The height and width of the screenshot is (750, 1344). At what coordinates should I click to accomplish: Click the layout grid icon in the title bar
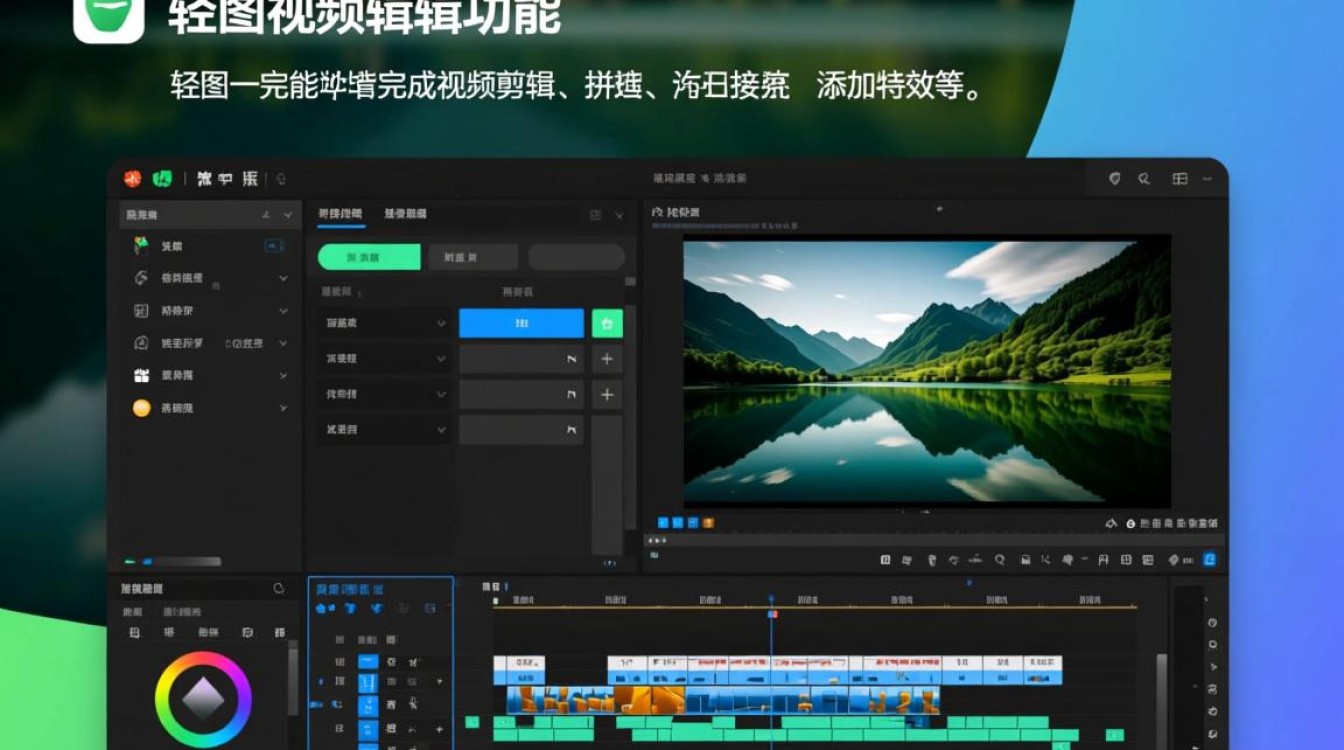[x=1180, y=179]
